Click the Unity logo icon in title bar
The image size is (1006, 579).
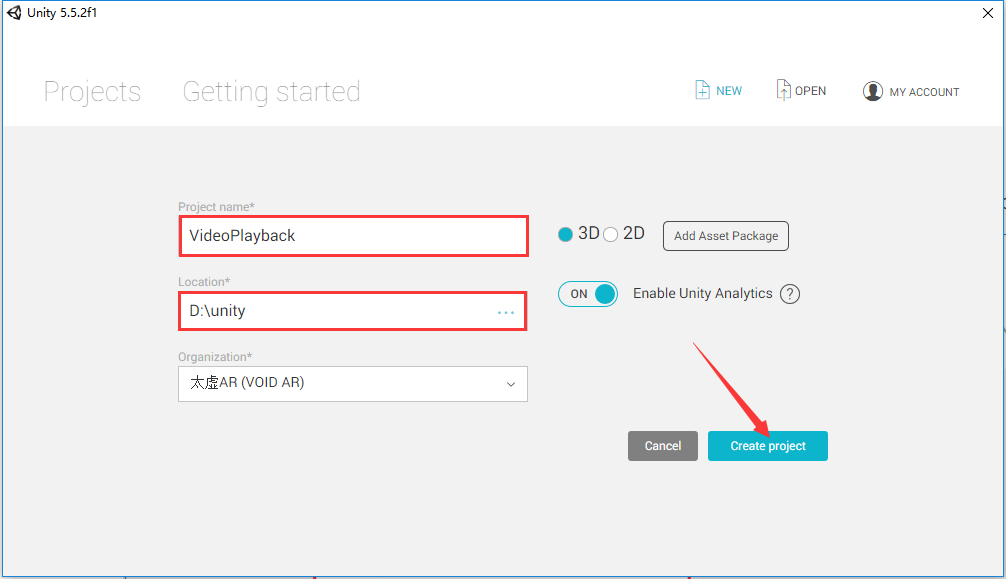[x=13, y=13]
